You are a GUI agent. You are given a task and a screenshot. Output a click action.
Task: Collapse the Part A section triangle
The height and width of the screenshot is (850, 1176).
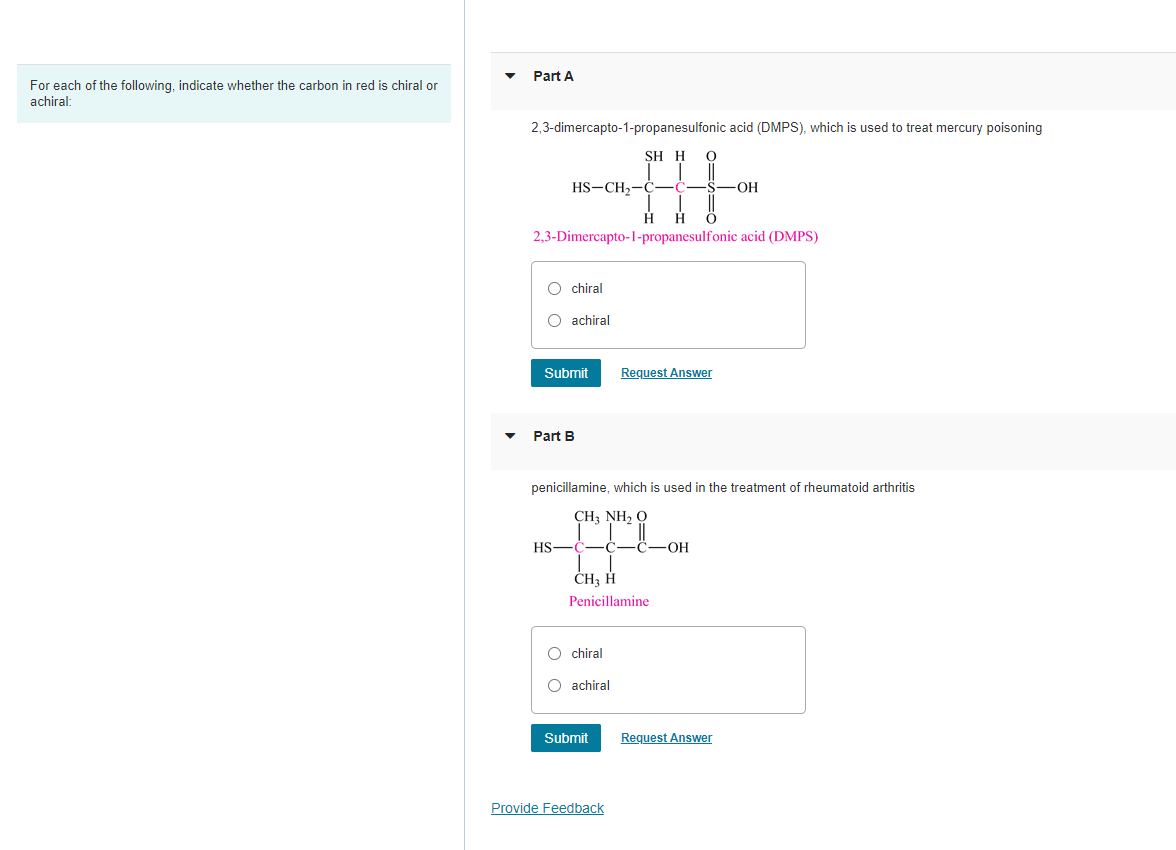click(510, 75)
